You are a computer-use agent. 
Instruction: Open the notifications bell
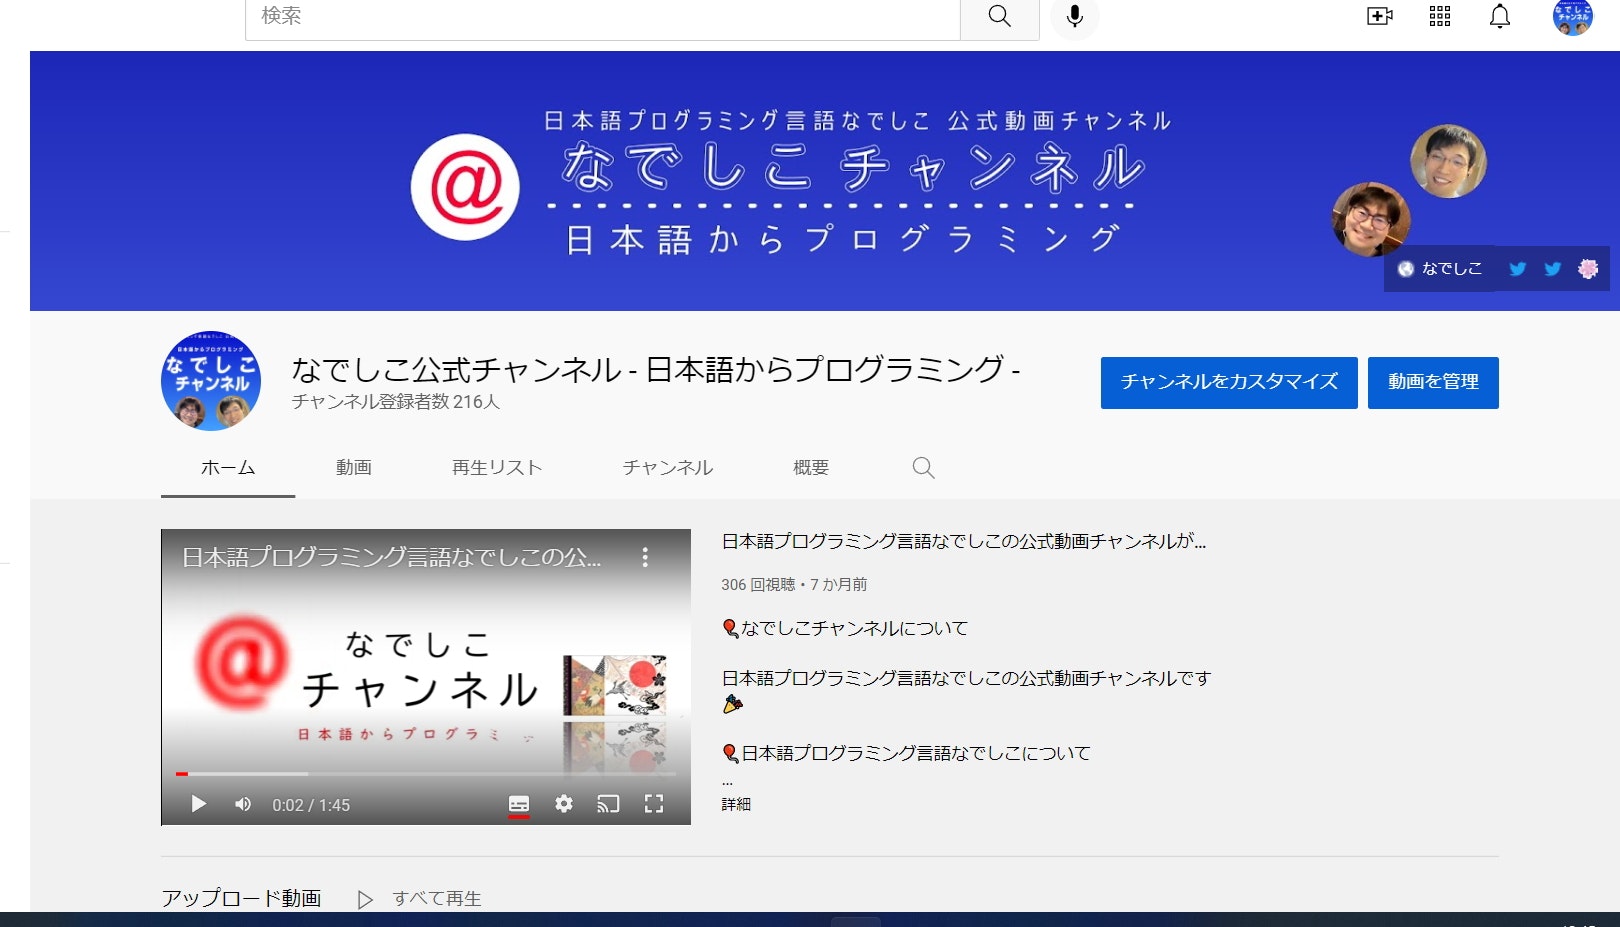[1500, 16]
